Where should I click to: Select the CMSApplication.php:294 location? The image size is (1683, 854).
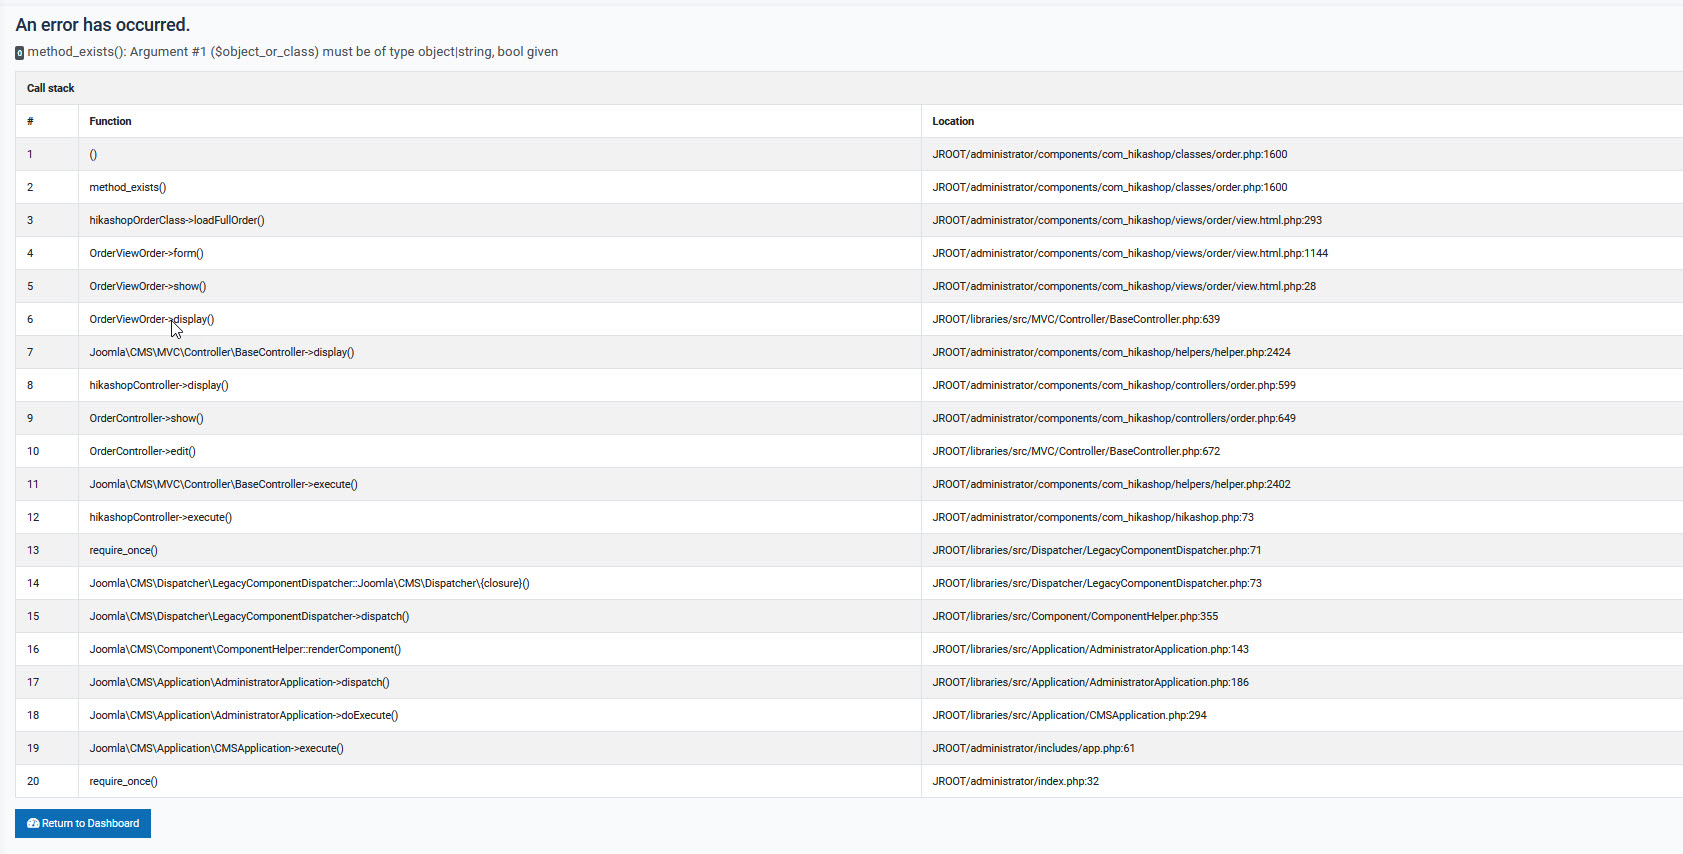1070,715
